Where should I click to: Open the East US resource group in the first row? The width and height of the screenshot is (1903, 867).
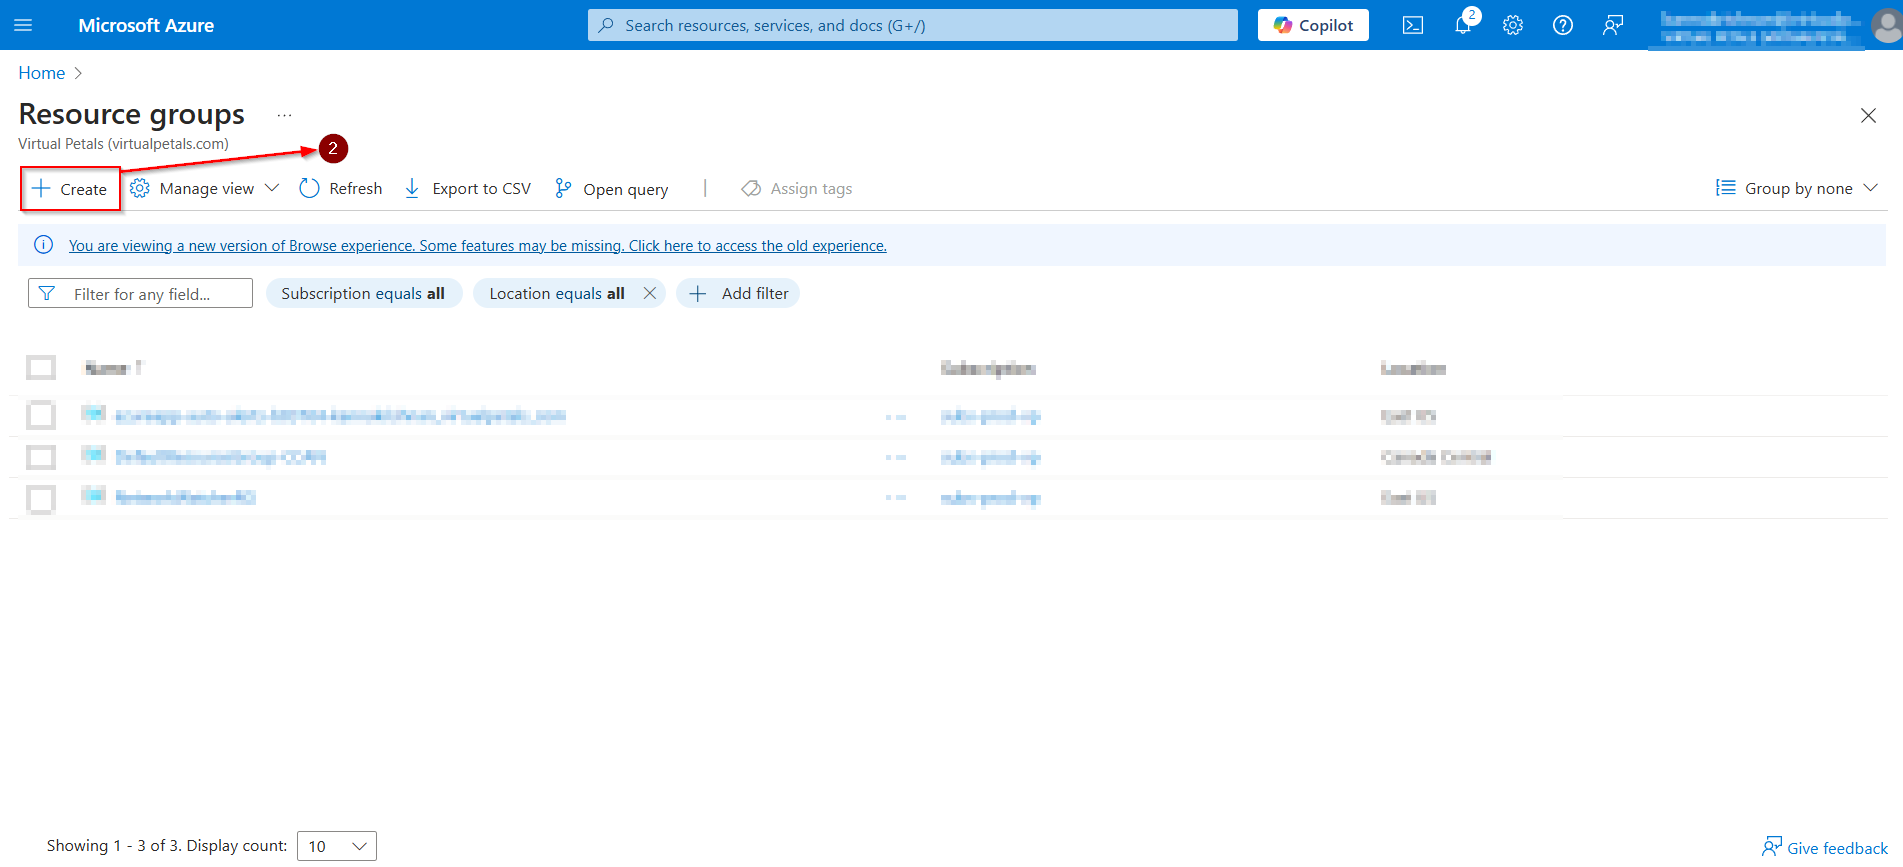[340, 415]
